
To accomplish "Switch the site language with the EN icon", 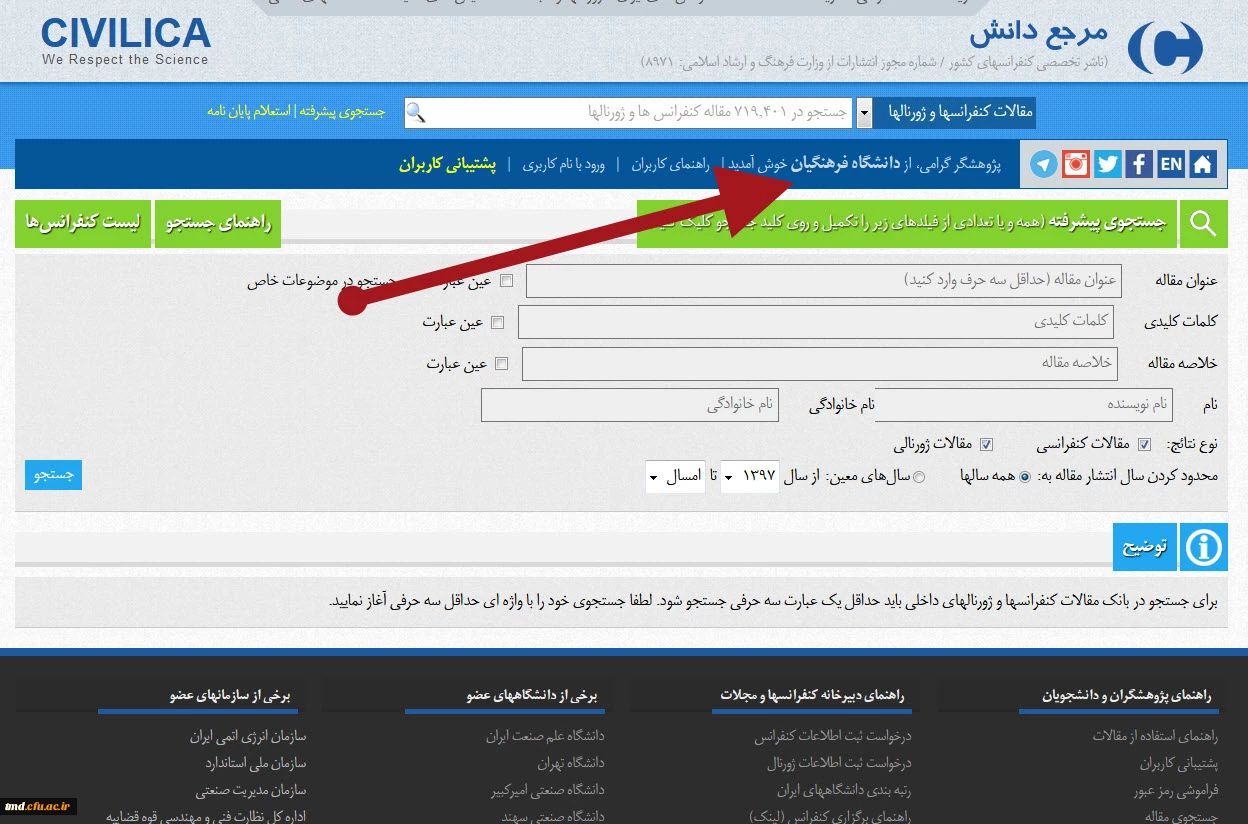I will click(x=1170, y=165).
